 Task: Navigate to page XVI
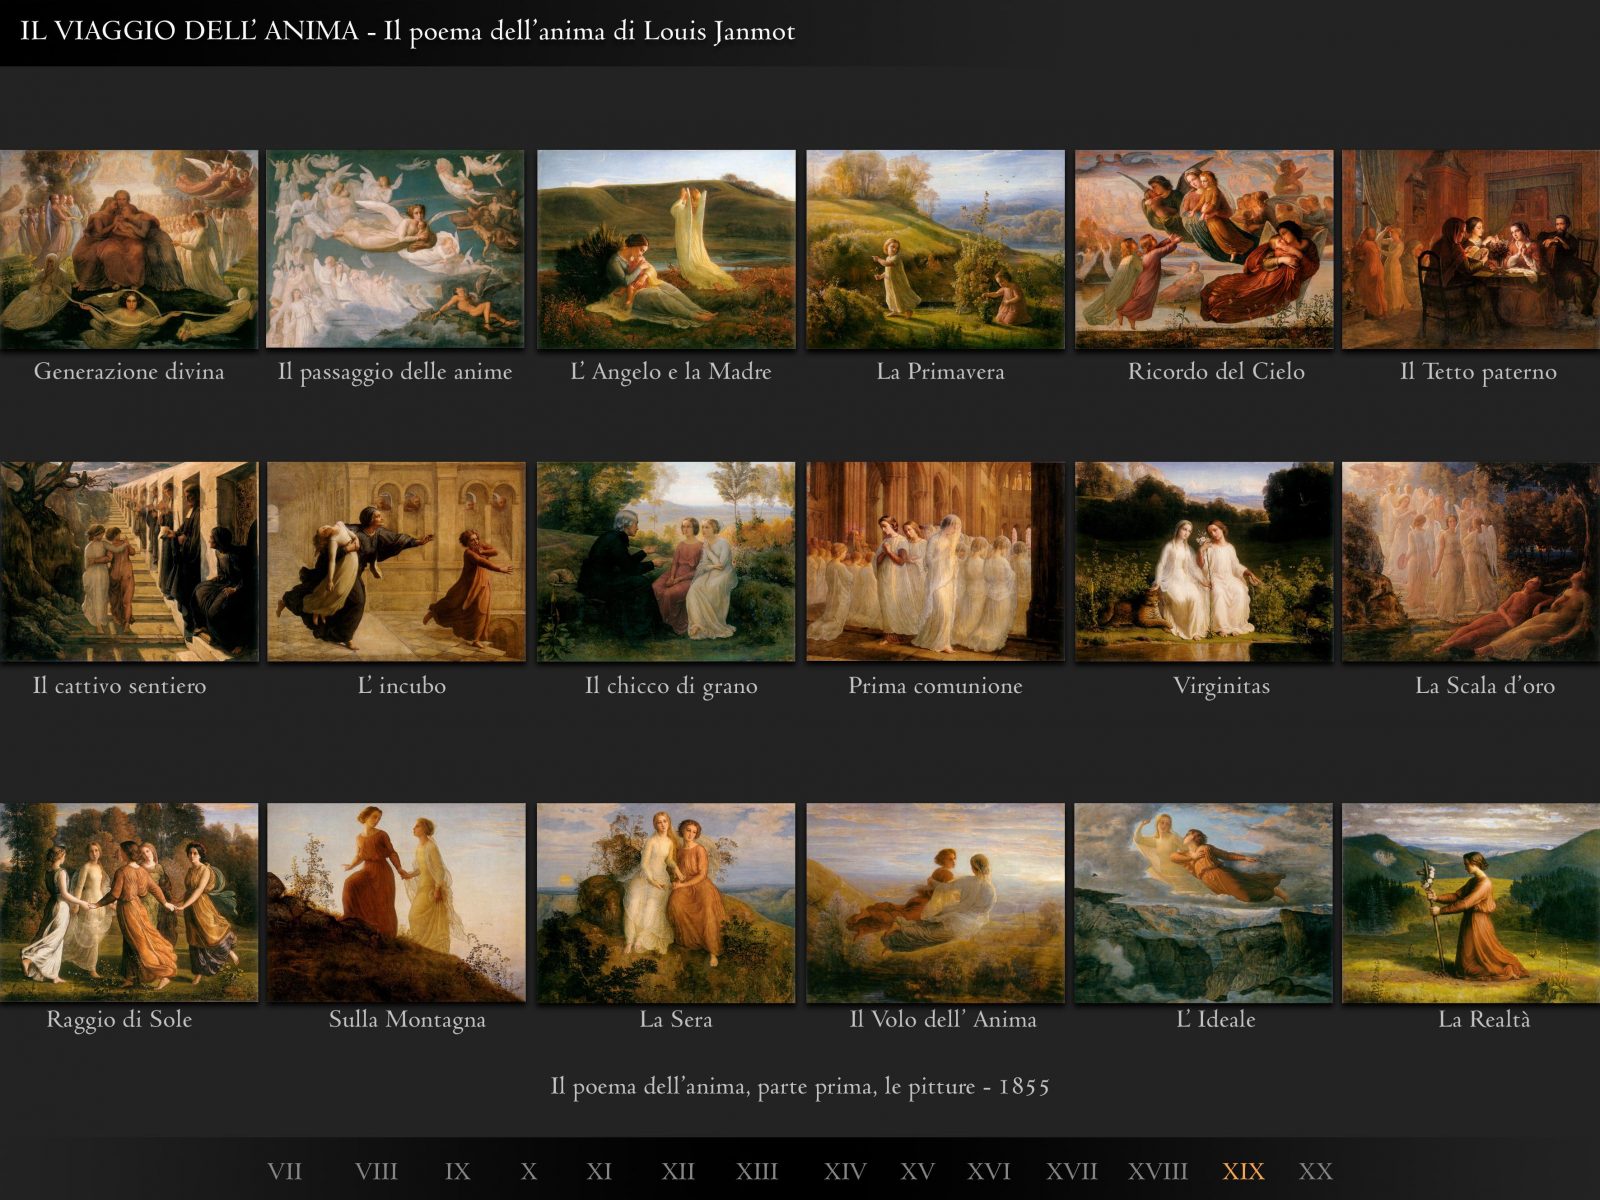[989, 1171]
